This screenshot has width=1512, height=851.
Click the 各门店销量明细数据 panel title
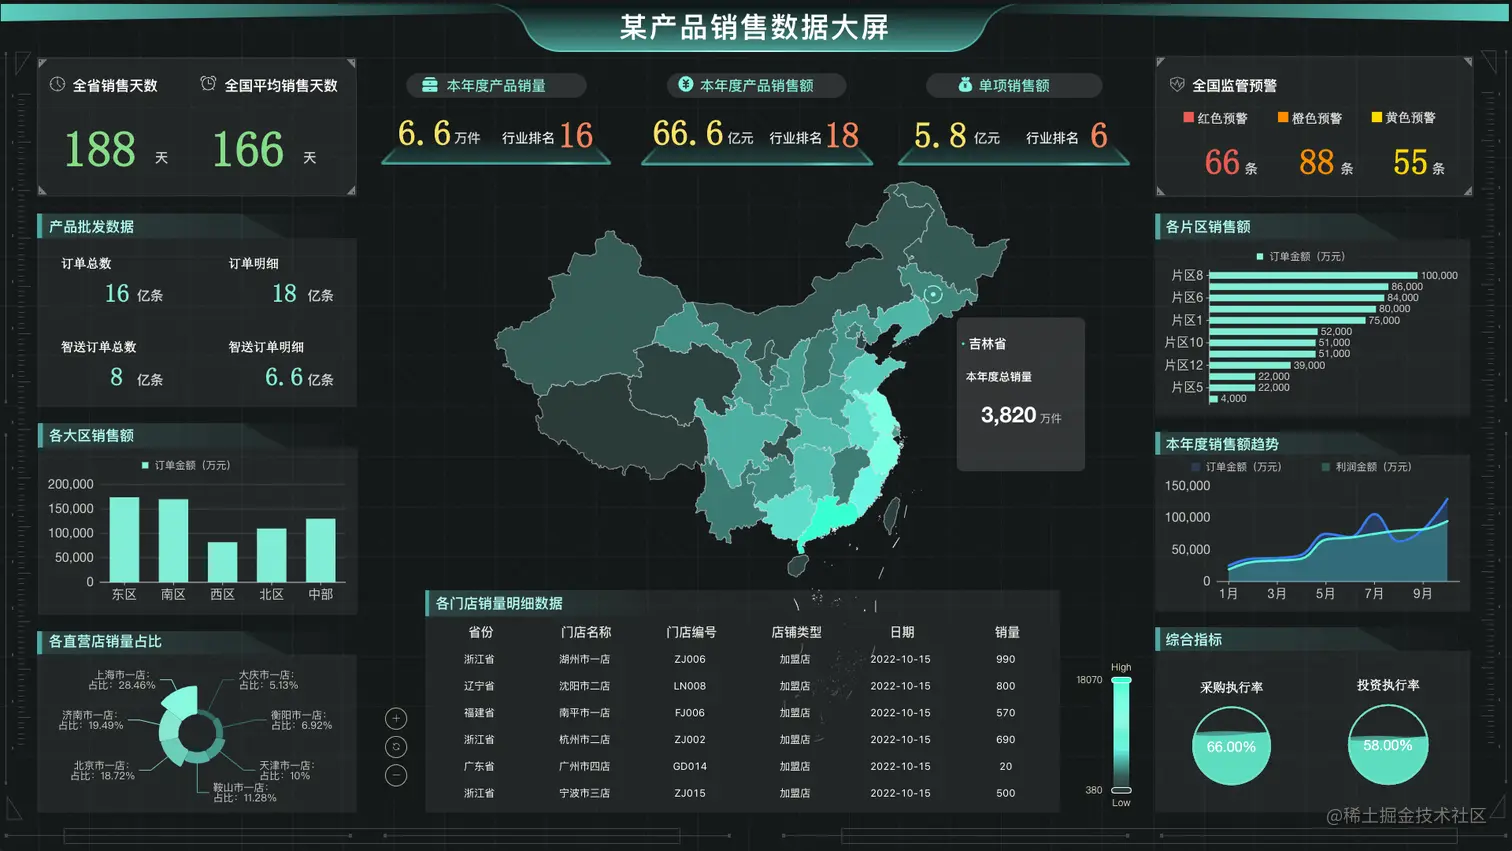[499, 603]
